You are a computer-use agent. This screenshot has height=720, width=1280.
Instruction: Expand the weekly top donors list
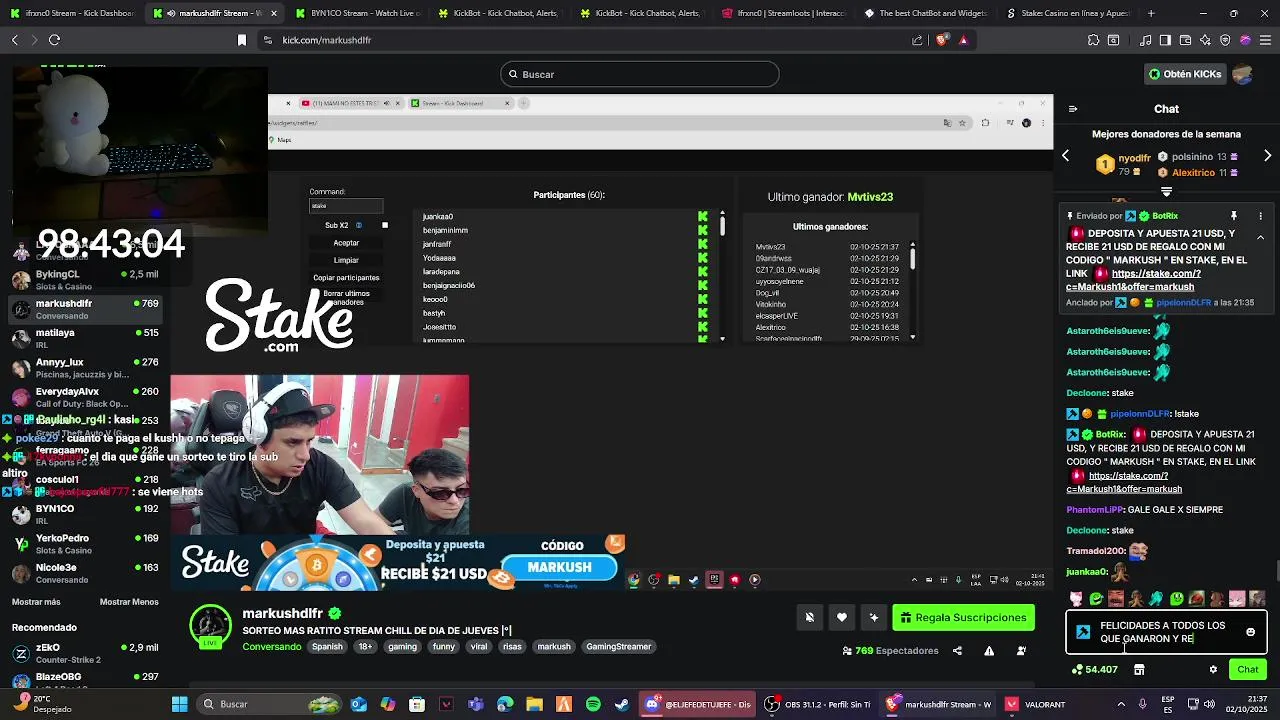click(x=1166, y=191)
